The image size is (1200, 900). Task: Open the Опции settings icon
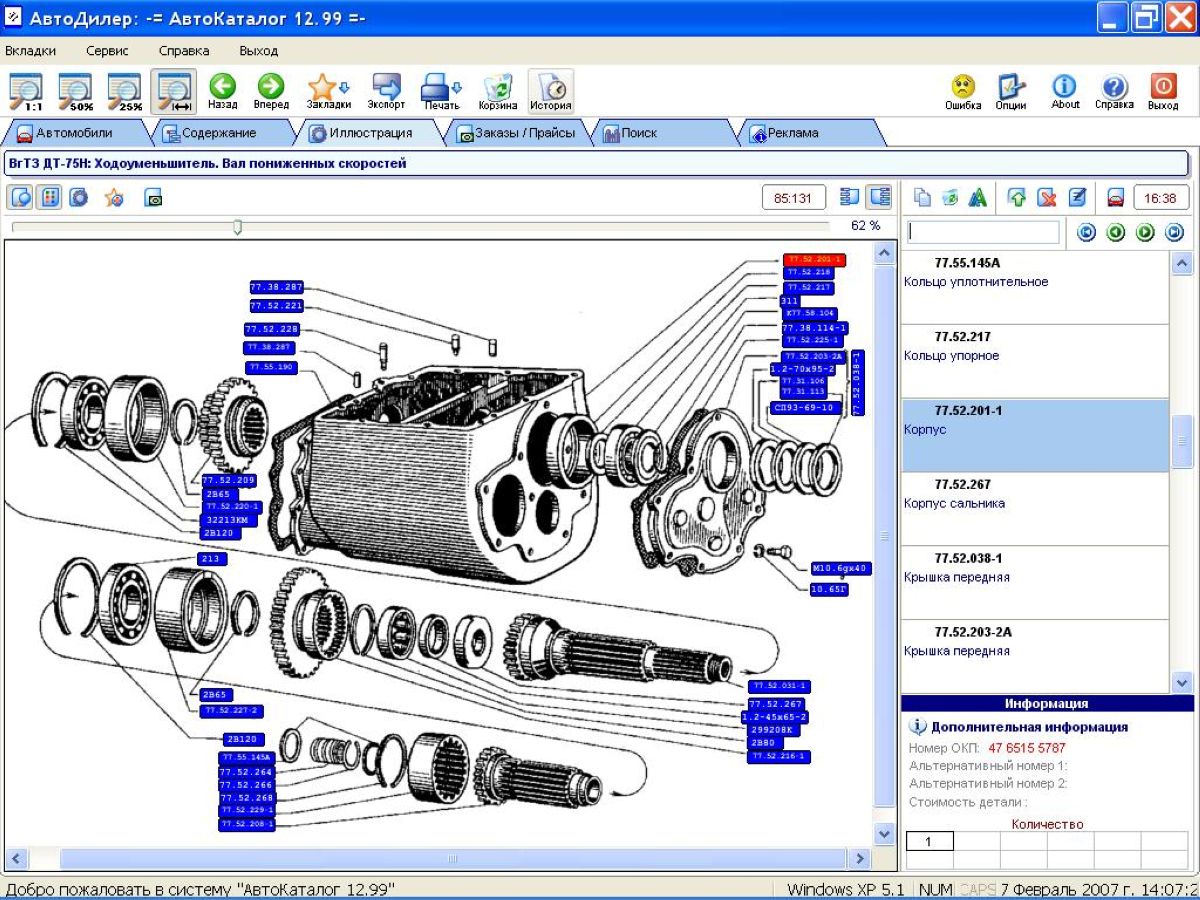click(1011, 87)
